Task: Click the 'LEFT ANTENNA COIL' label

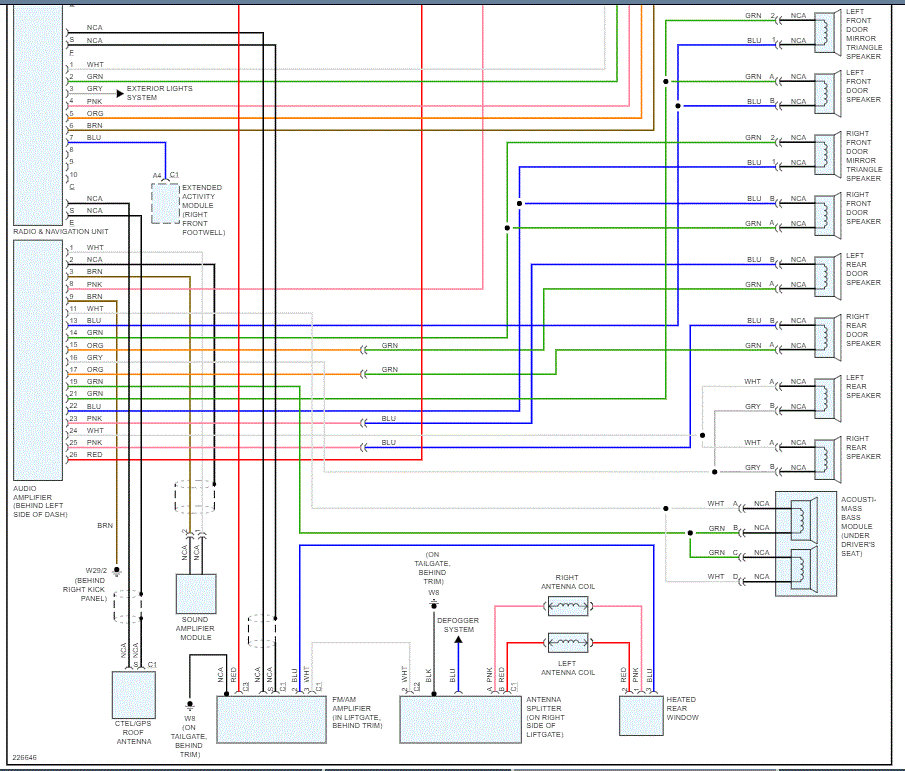Action: click(568, 668)
